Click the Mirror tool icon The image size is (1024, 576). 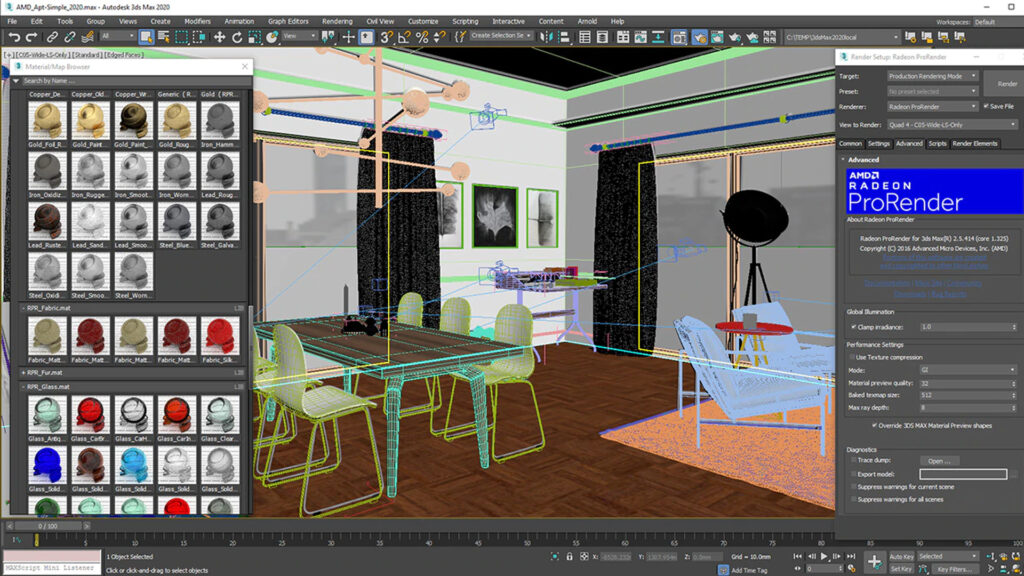546,37
